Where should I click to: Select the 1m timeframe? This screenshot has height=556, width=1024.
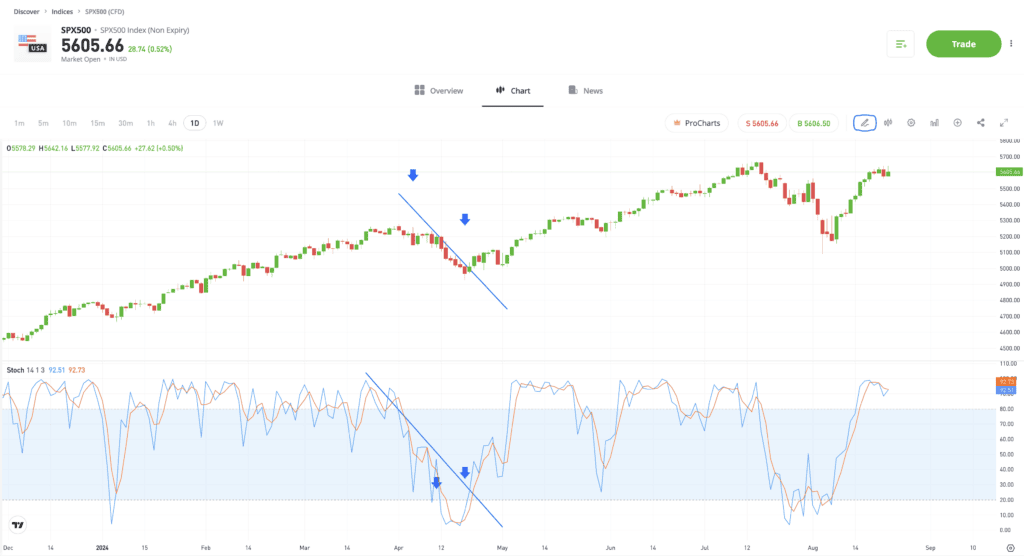20,123
